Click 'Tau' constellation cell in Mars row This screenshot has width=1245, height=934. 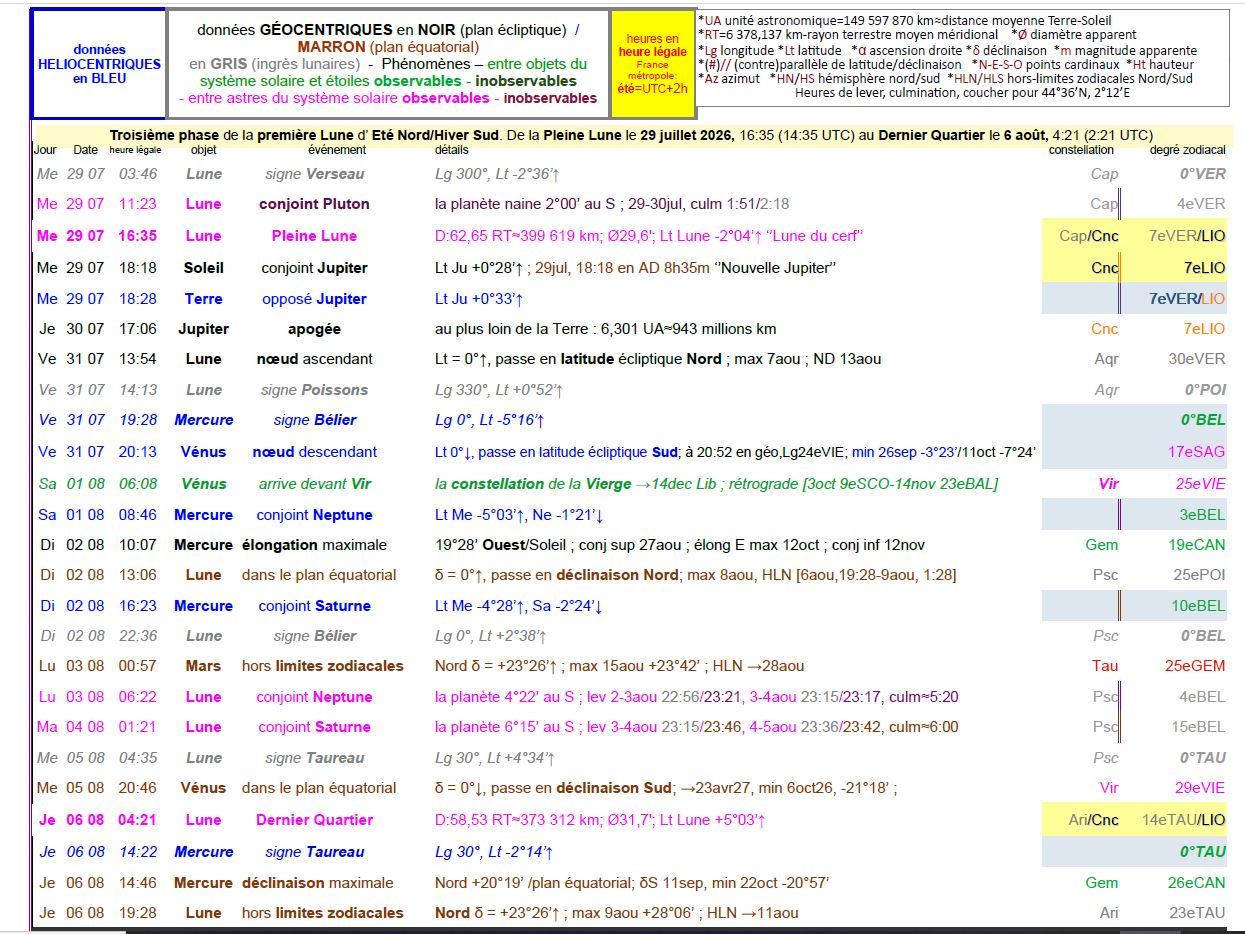click(x=1105, y=666)
